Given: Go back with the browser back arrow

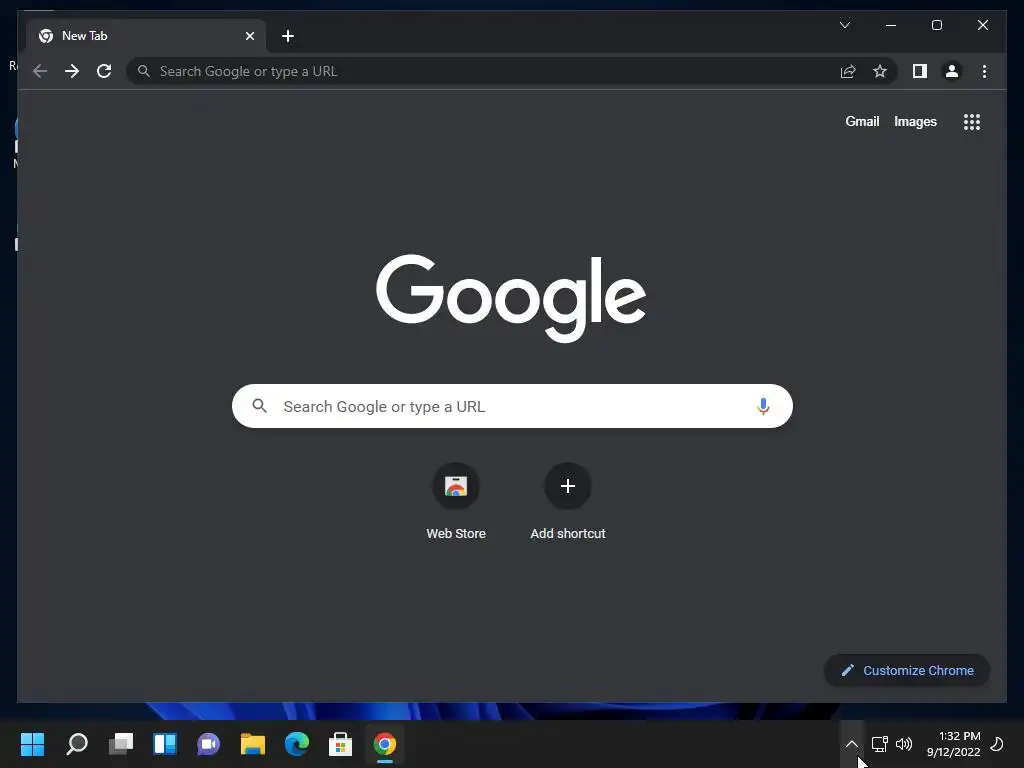Looking at the screenshot, I should click(x=40, y=71).
